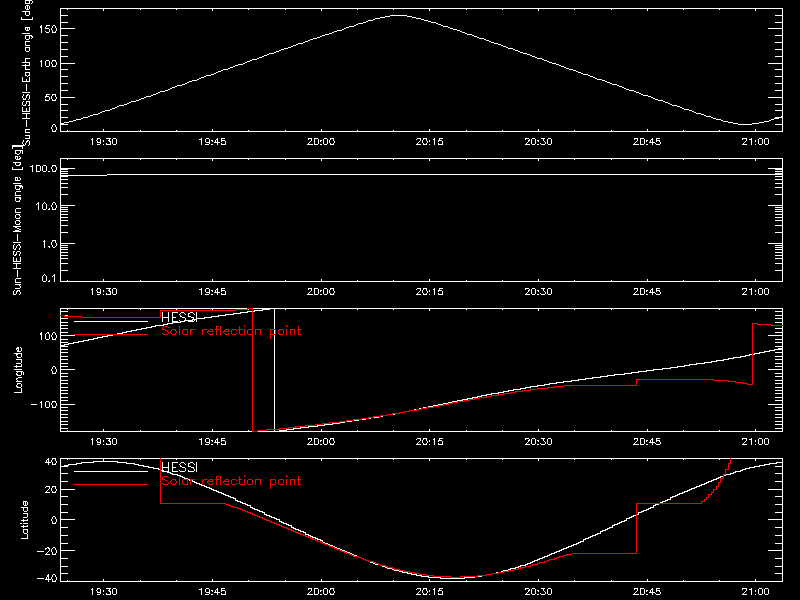Click the flat Sun-HESSI-Moon angle line

421,174
